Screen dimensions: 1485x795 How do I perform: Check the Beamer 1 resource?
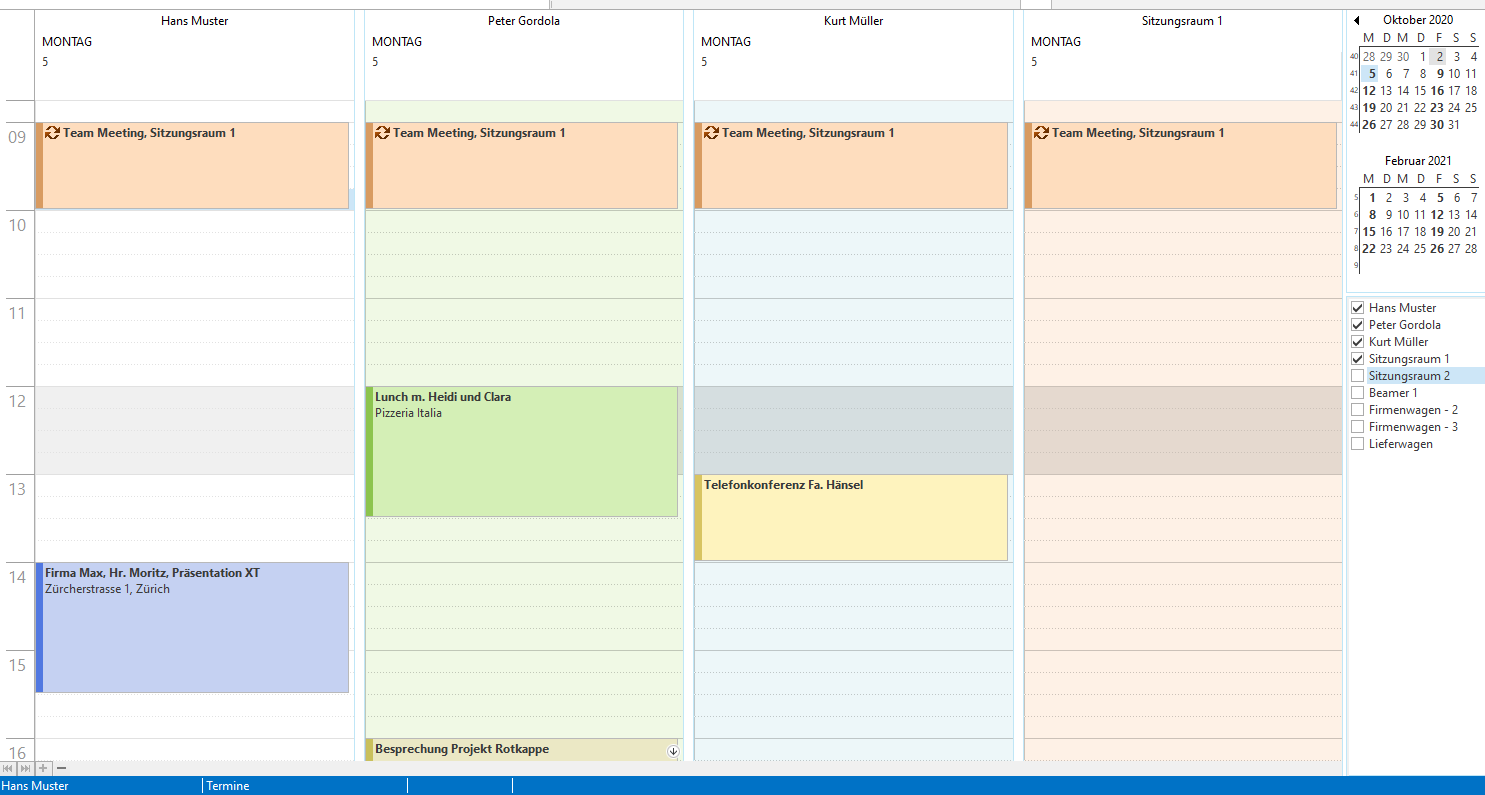[1358, 392]
